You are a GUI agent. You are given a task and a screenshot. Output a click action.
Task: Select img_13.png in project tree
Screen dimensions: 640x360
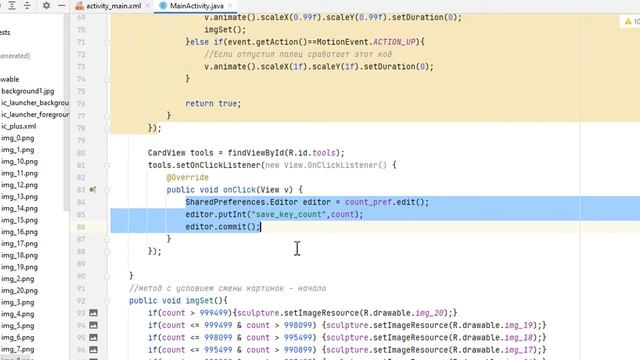coord(20,197)
